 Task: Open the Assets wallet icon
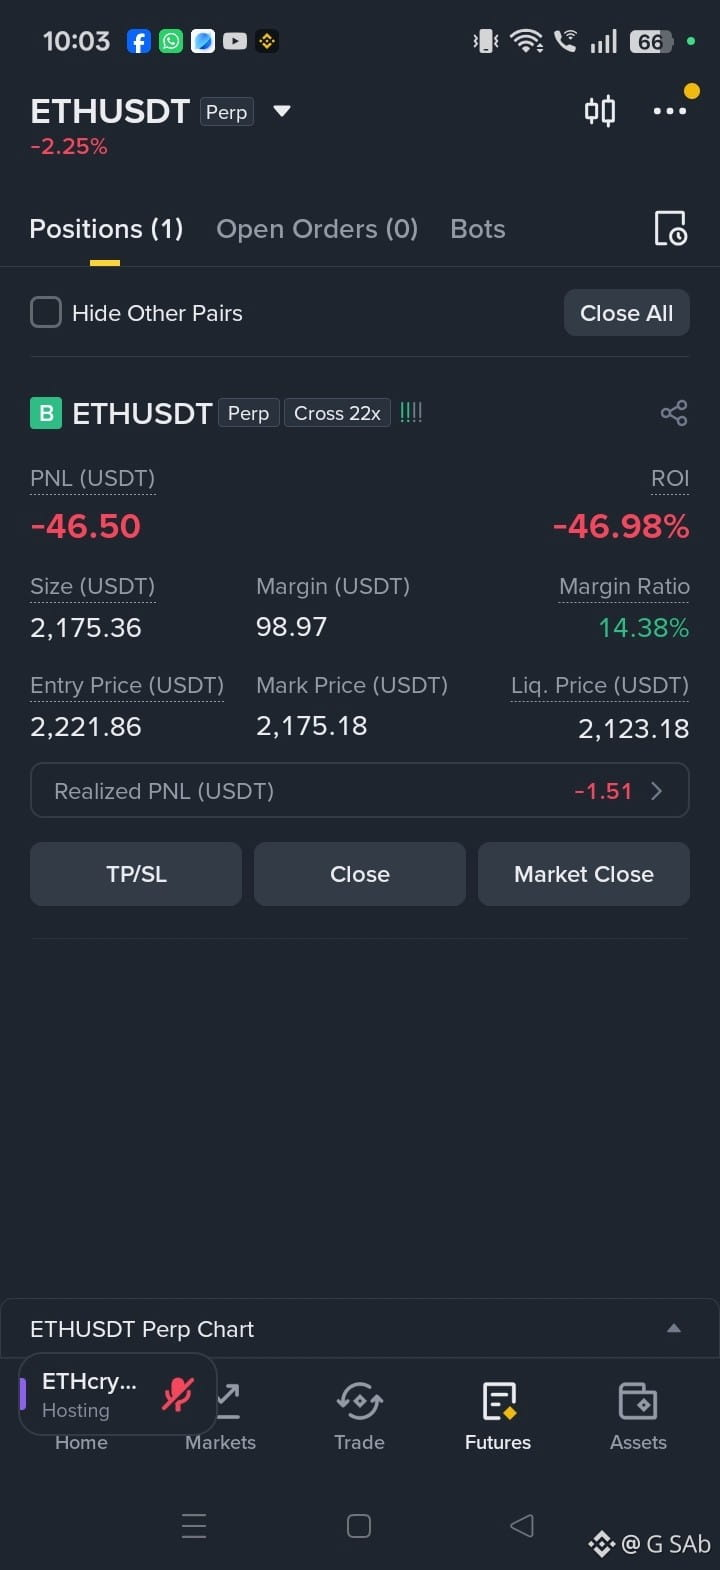click(x=638, y=1402)
